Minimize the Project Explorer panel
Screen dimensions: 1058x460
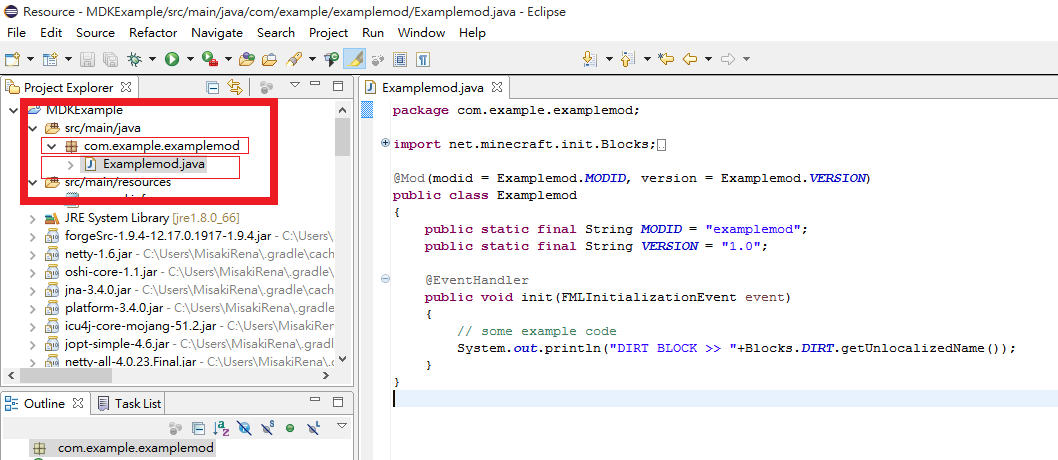pos(315,85)
